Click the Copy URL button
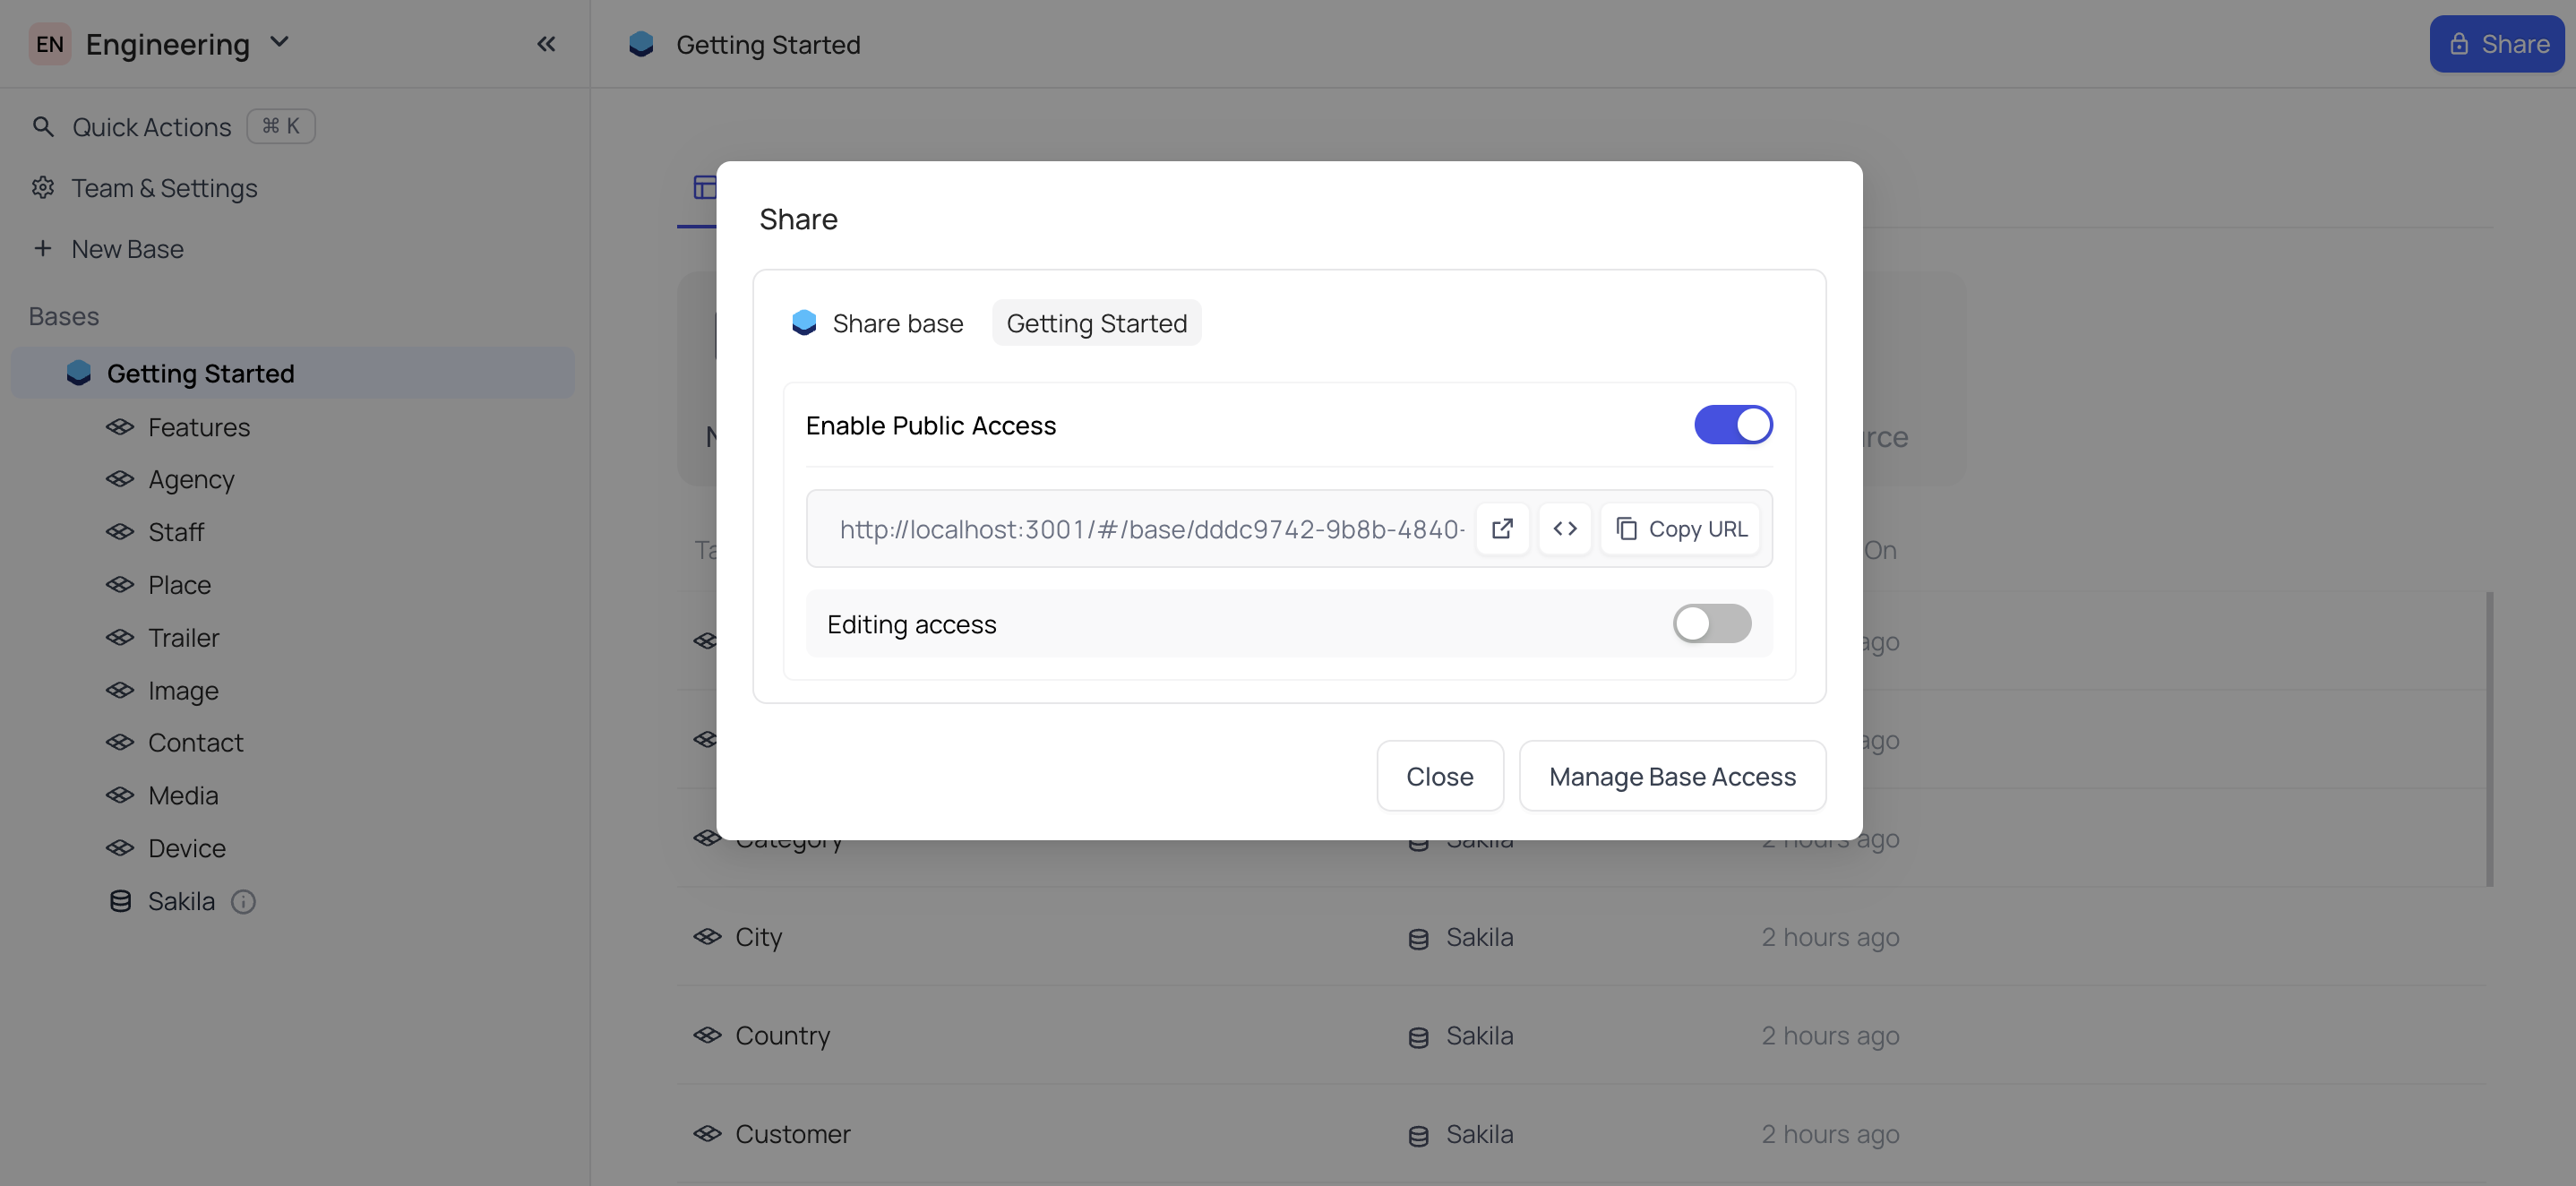Screen dimensions: 2576x1186 click(1681, 528)
